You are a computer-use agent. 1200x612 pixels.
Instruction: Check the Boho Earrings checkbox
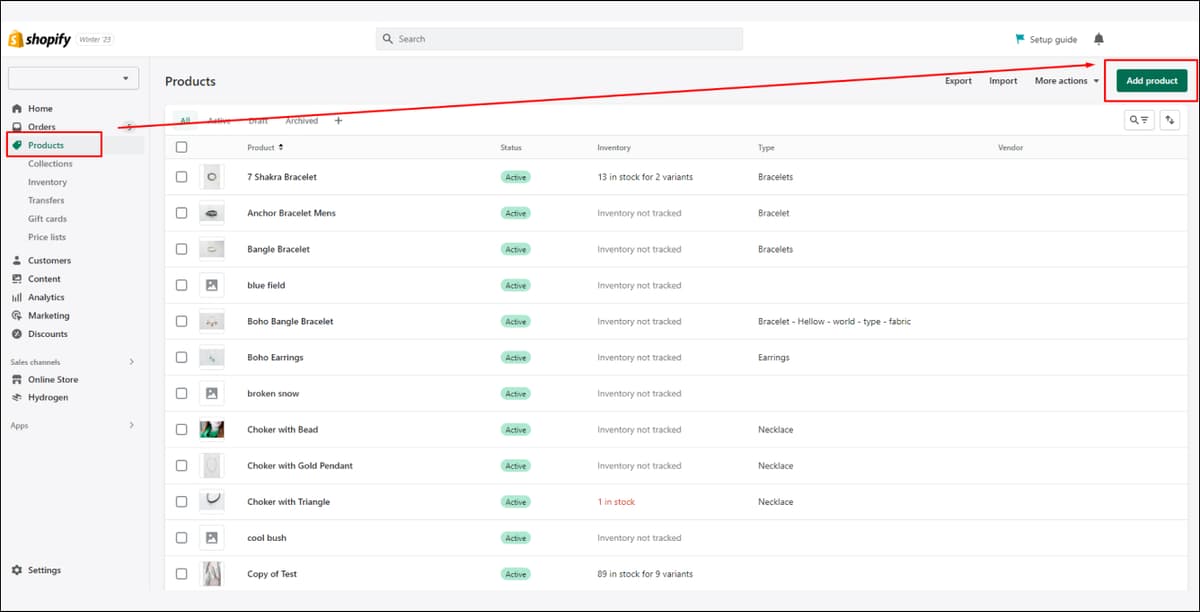click(x=181, y=357)
